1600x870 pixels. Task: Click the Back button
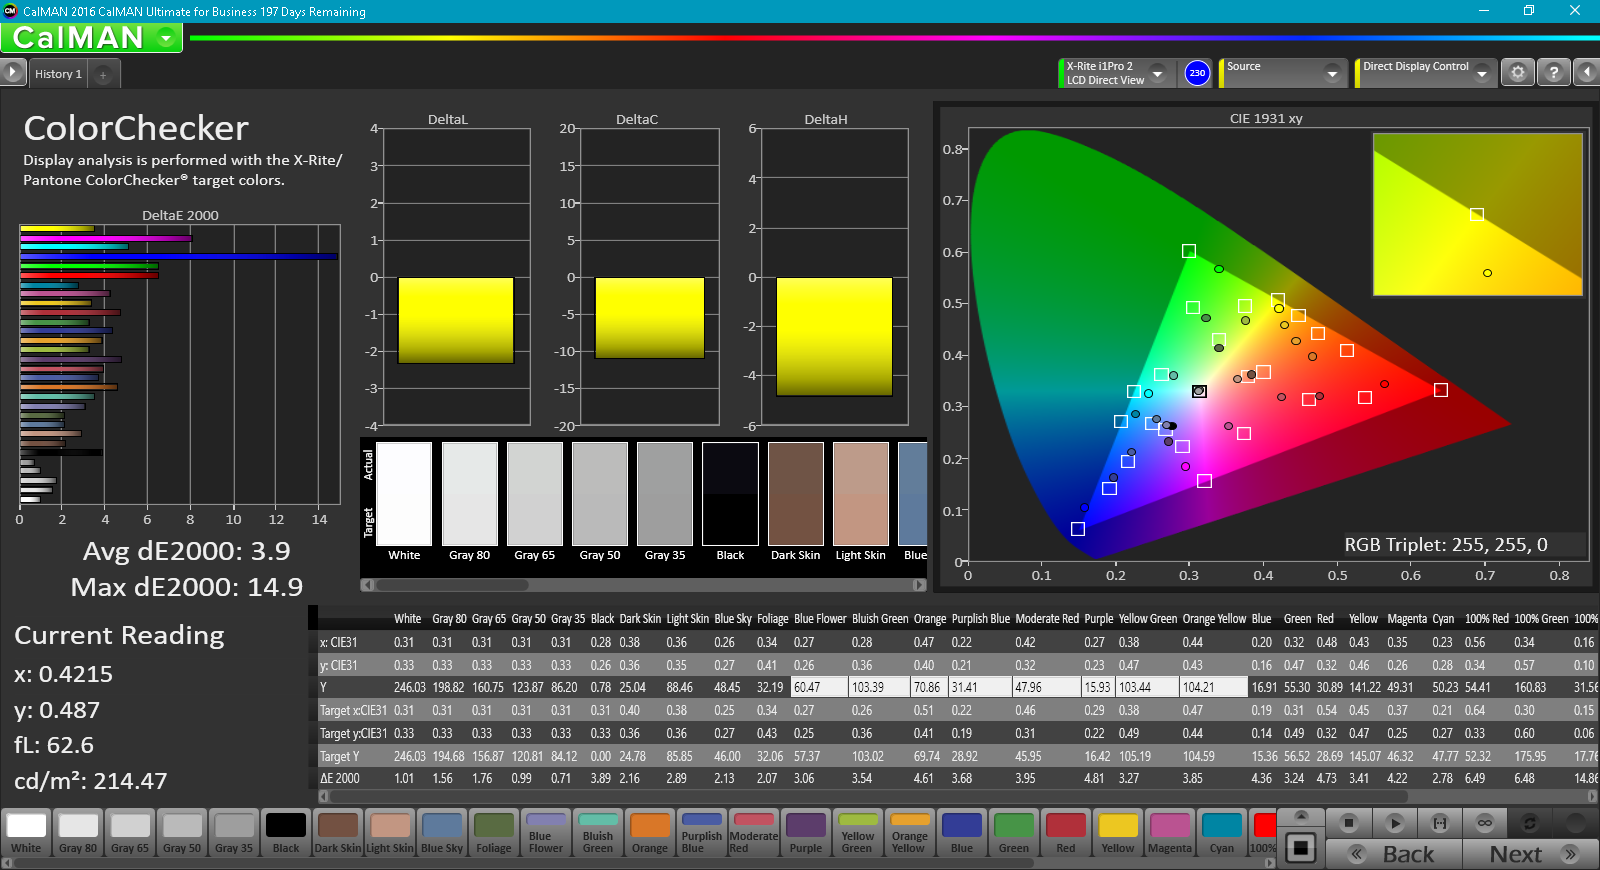1394,854
